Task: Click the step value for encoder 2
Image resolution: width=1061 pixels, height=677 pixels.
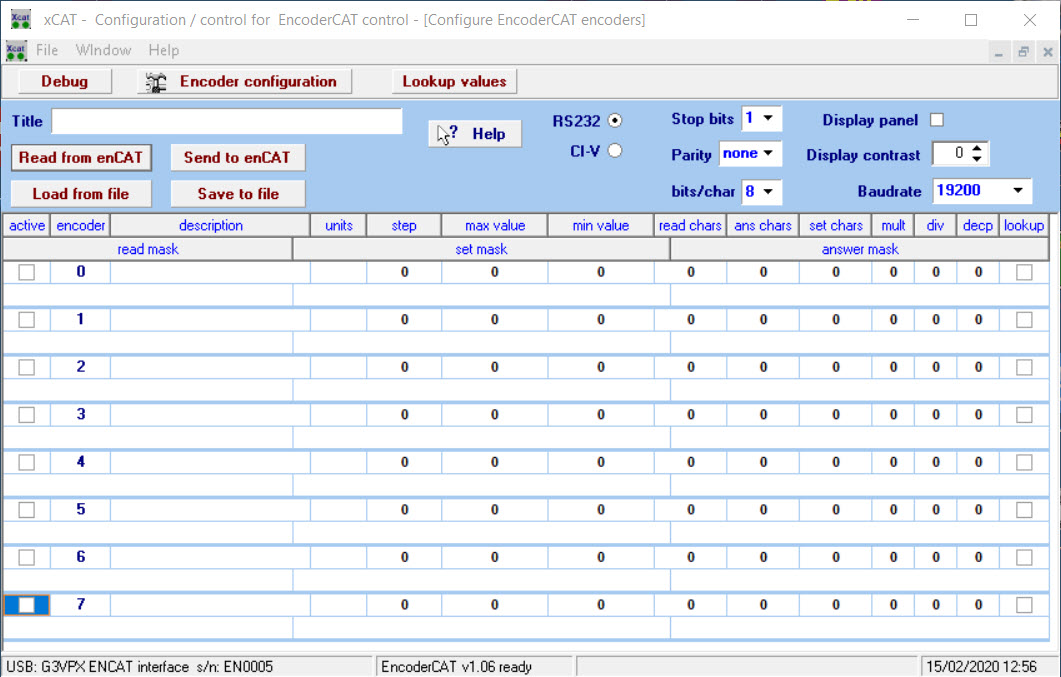Action: pos(404,367)
